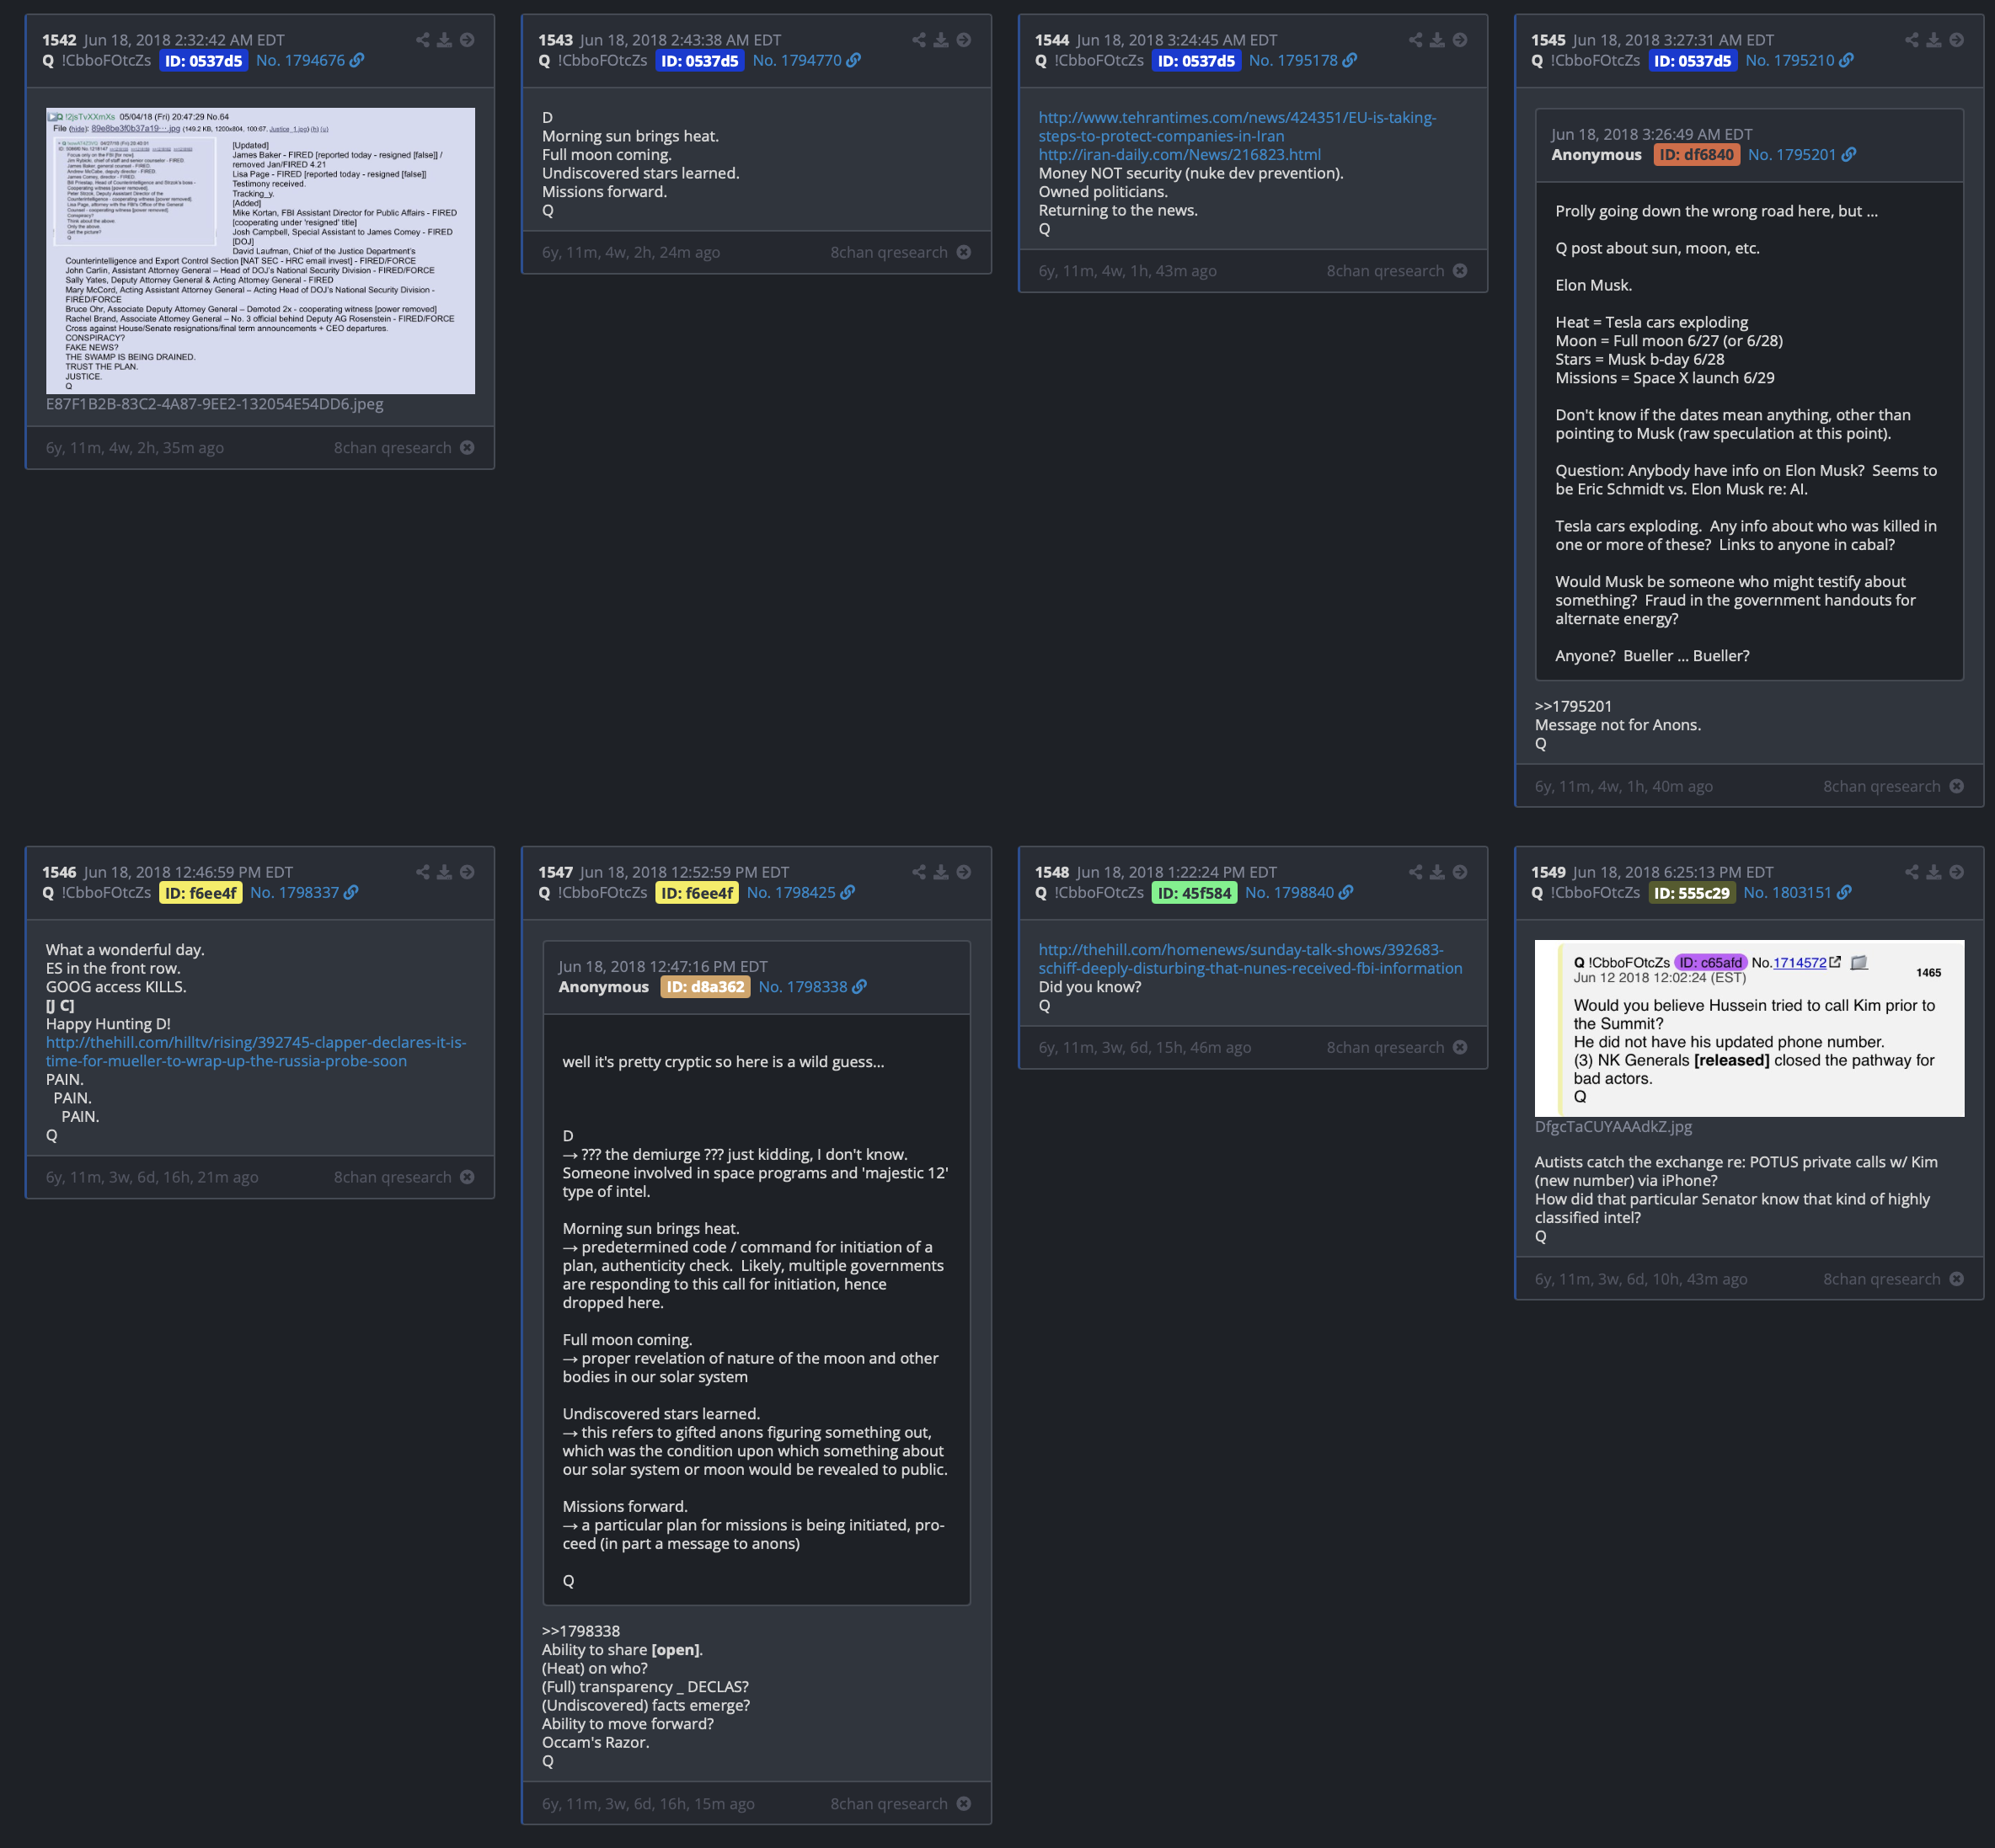Click download icon on post 1544
Viewport: 1995px width, 1848px height.
[1437, 40]
